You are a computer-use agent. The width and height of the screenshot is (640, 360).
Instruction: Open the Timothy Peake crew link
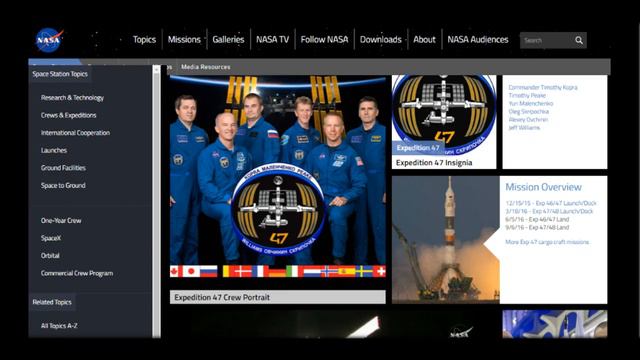click(527, 96)
